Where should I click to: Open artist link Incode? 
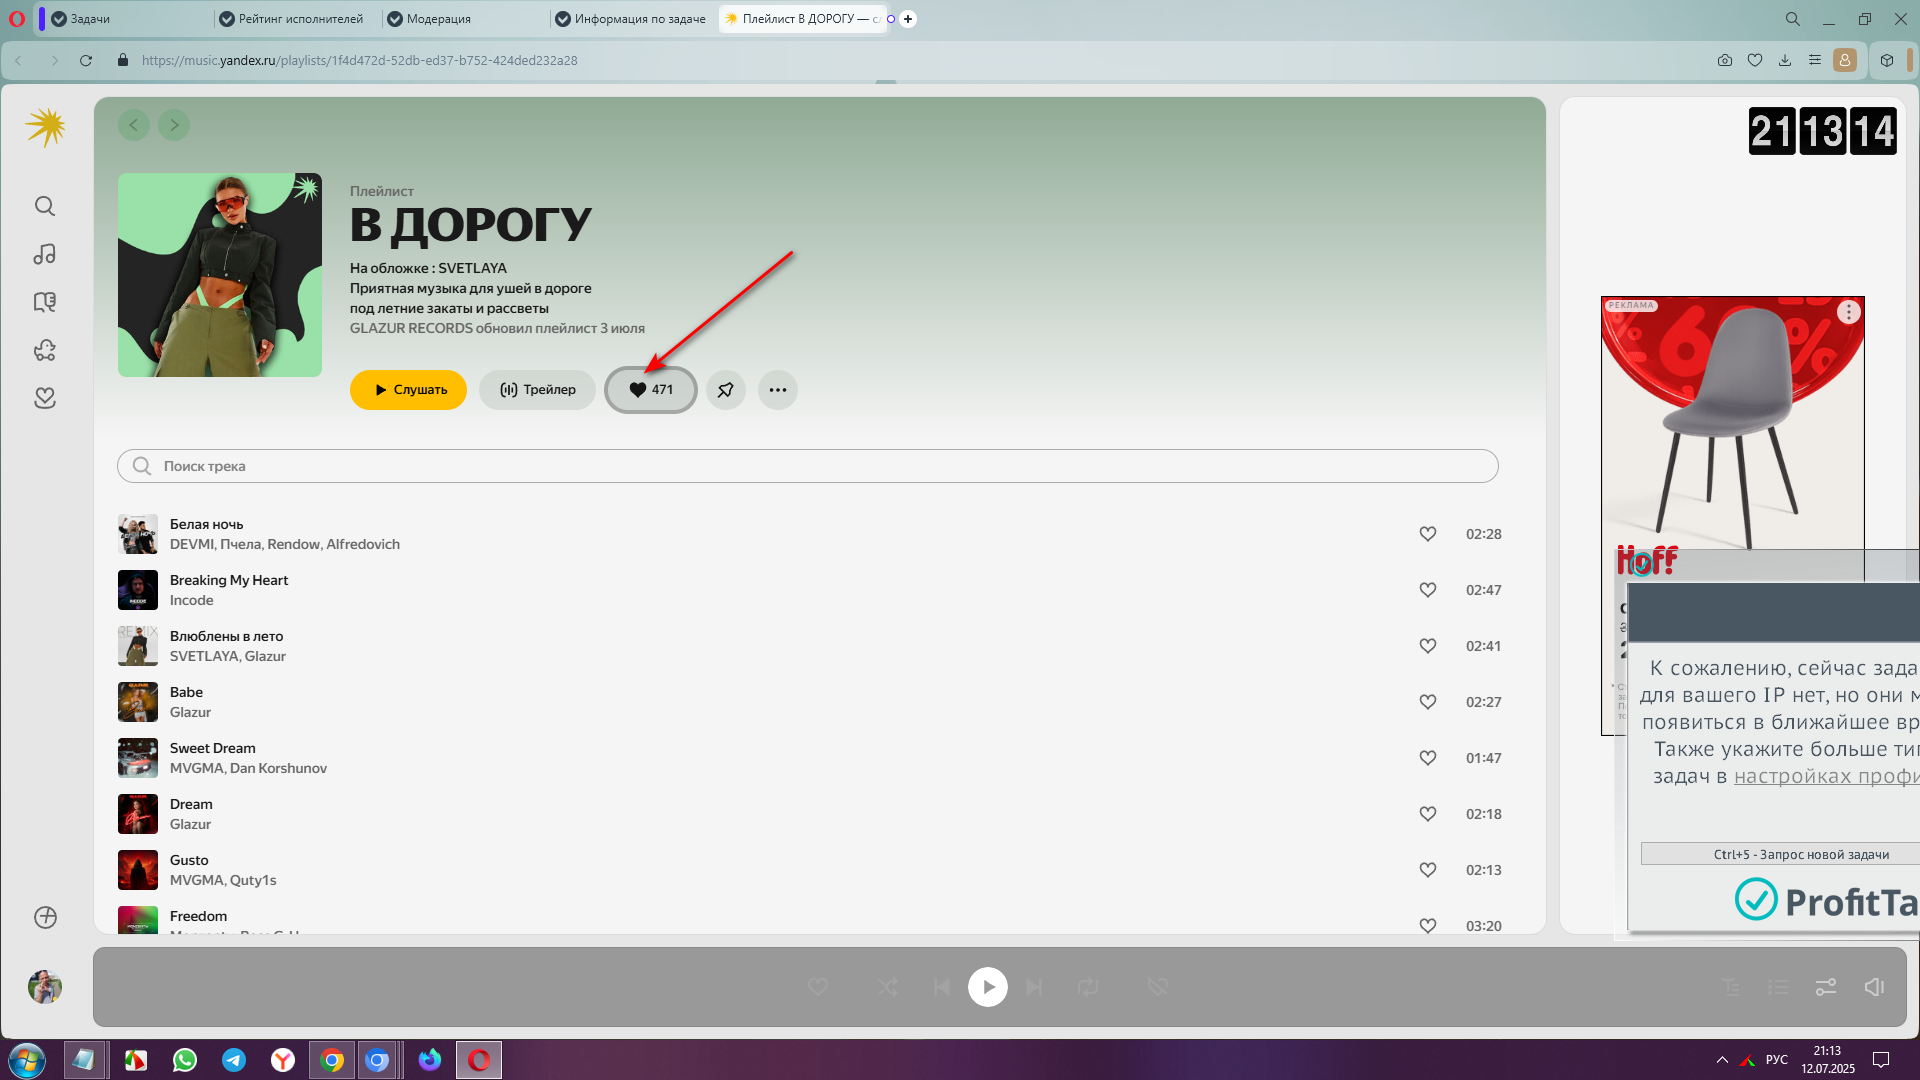click(x=191, y=600)
